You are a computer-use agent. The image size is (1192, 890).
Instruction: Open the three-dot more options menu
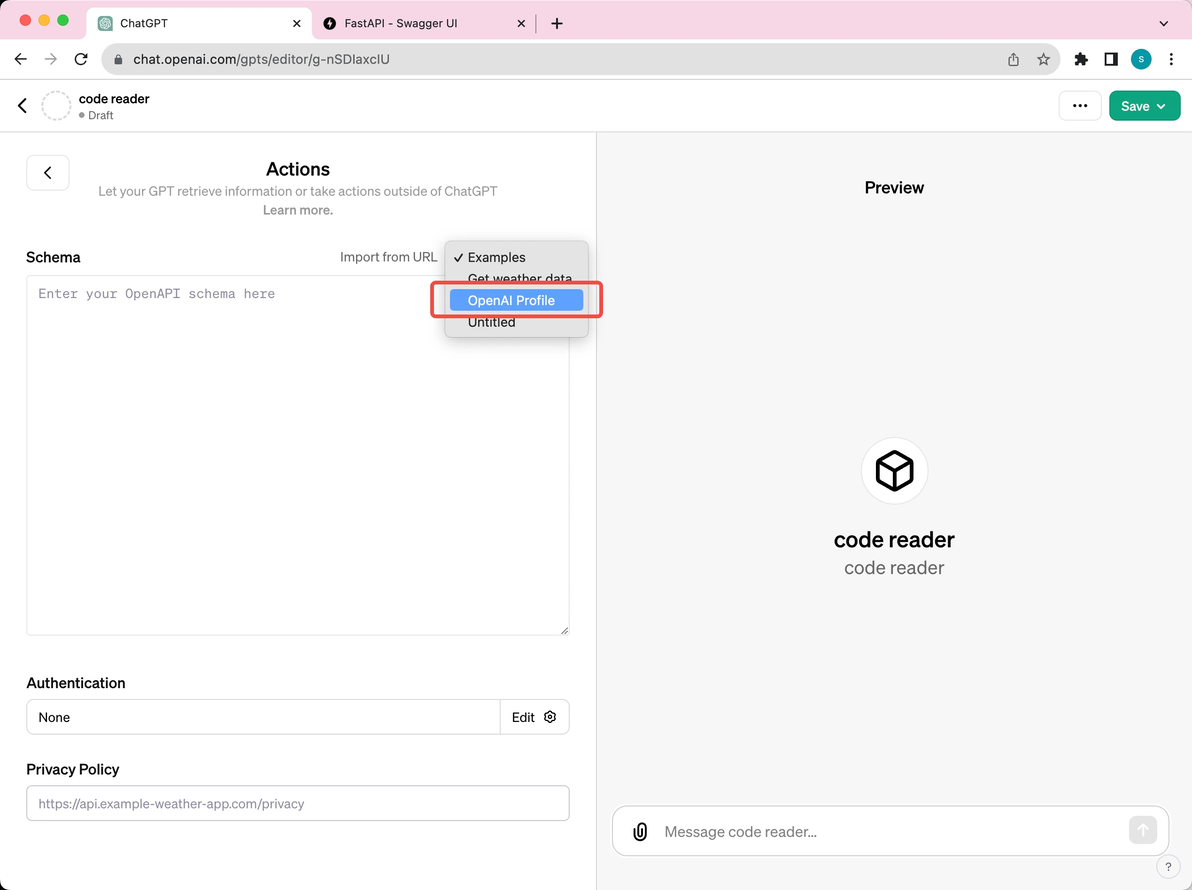click(1079, 106)
